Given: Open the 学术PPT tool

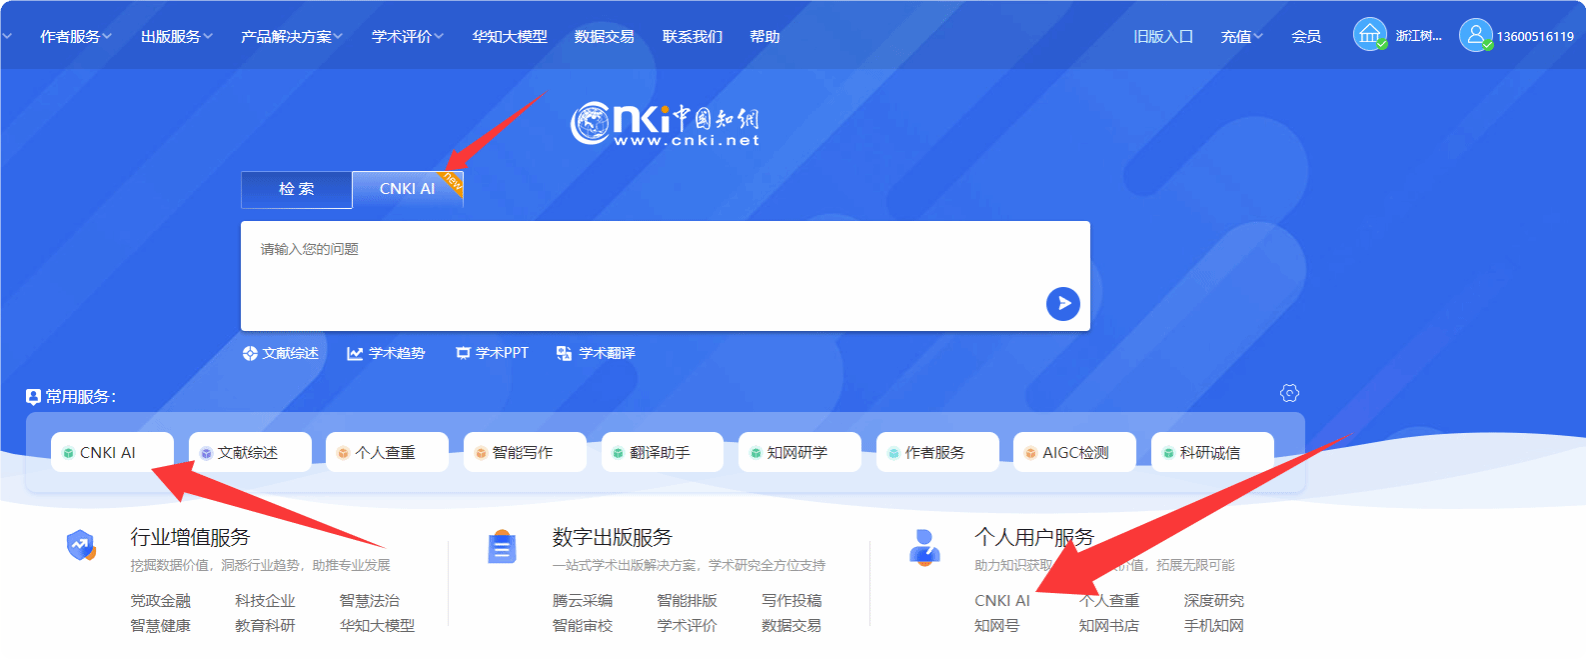Looking at the screenshot, I should 492,353.
